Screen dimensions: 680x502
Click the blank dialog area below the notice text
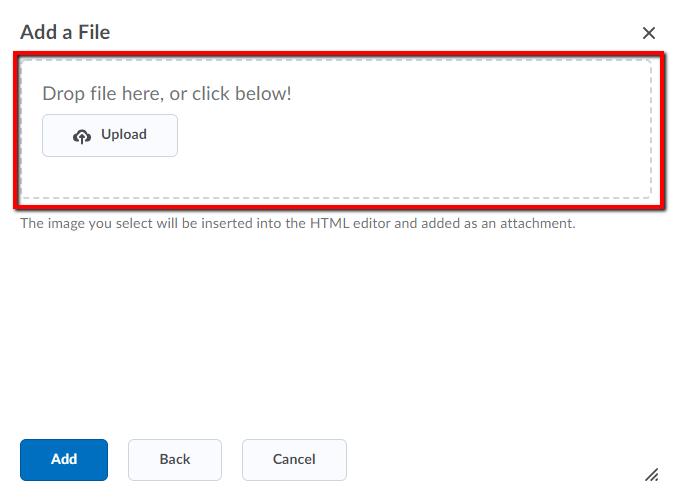tap(338, 334)
